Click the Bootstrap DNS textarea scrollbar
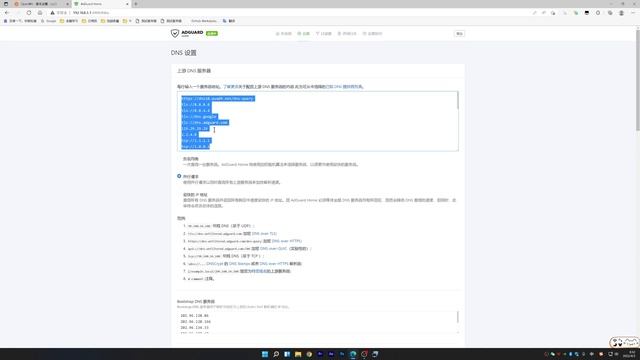Image resolution: width=640 pixels, height=360 pixels. 457,317
